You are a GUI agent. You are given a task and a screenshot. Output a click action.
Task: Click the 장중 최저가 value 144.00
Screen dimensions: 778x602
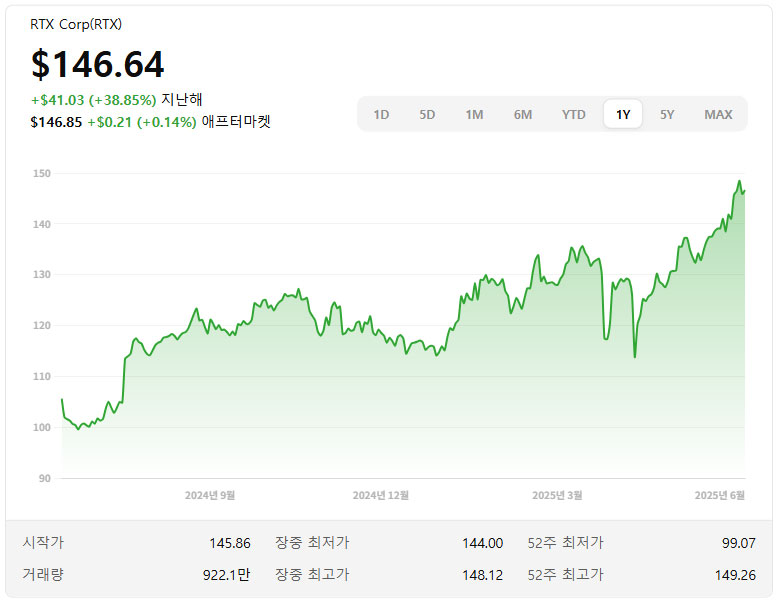(482, 543)
